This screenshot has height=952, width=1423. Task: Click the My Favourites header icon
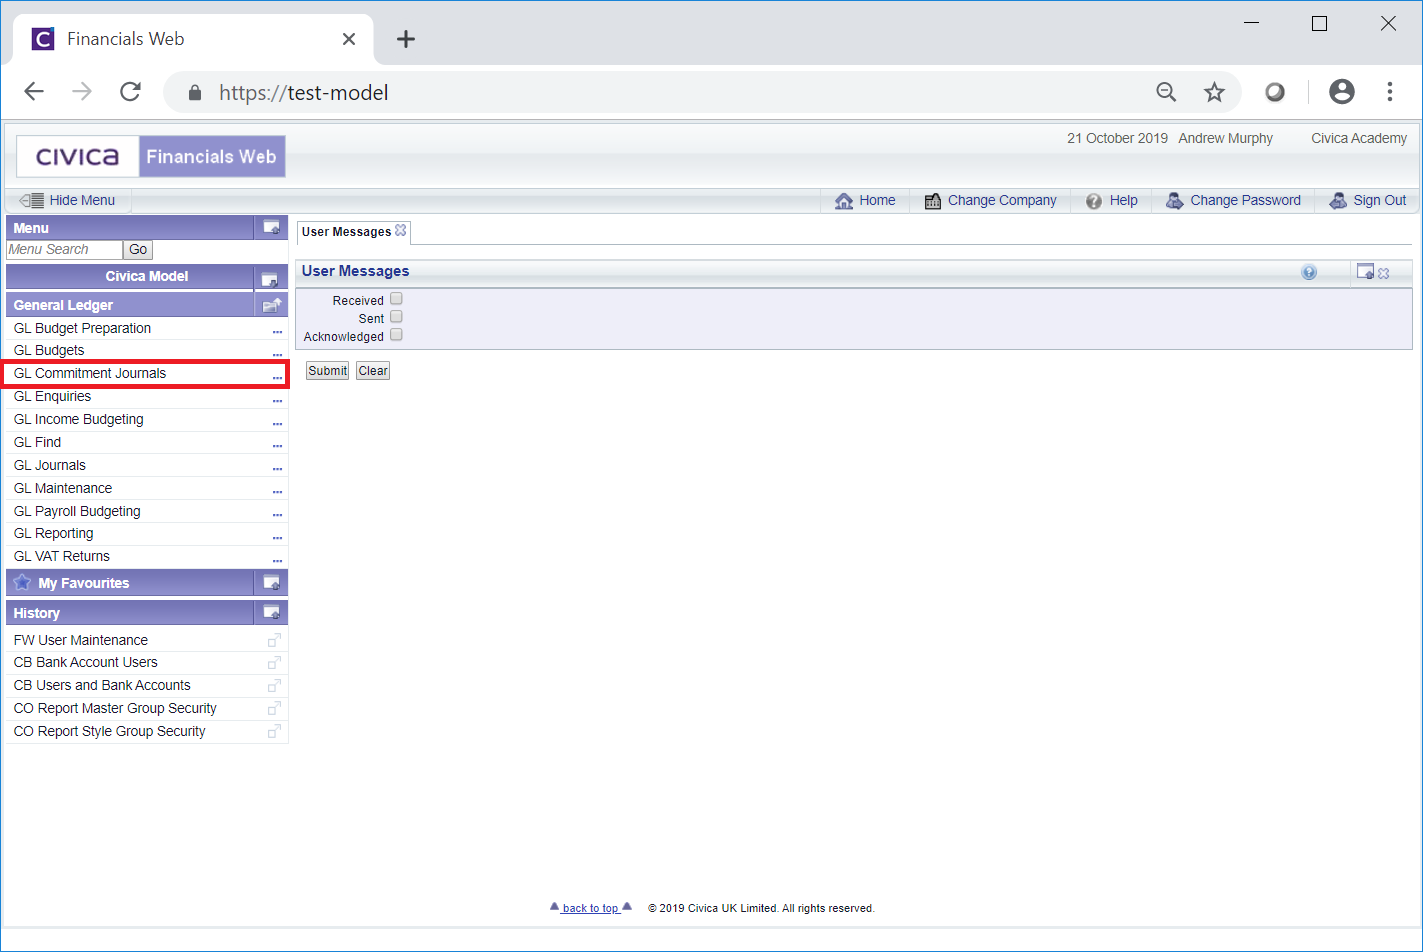[x=271, y=582]
